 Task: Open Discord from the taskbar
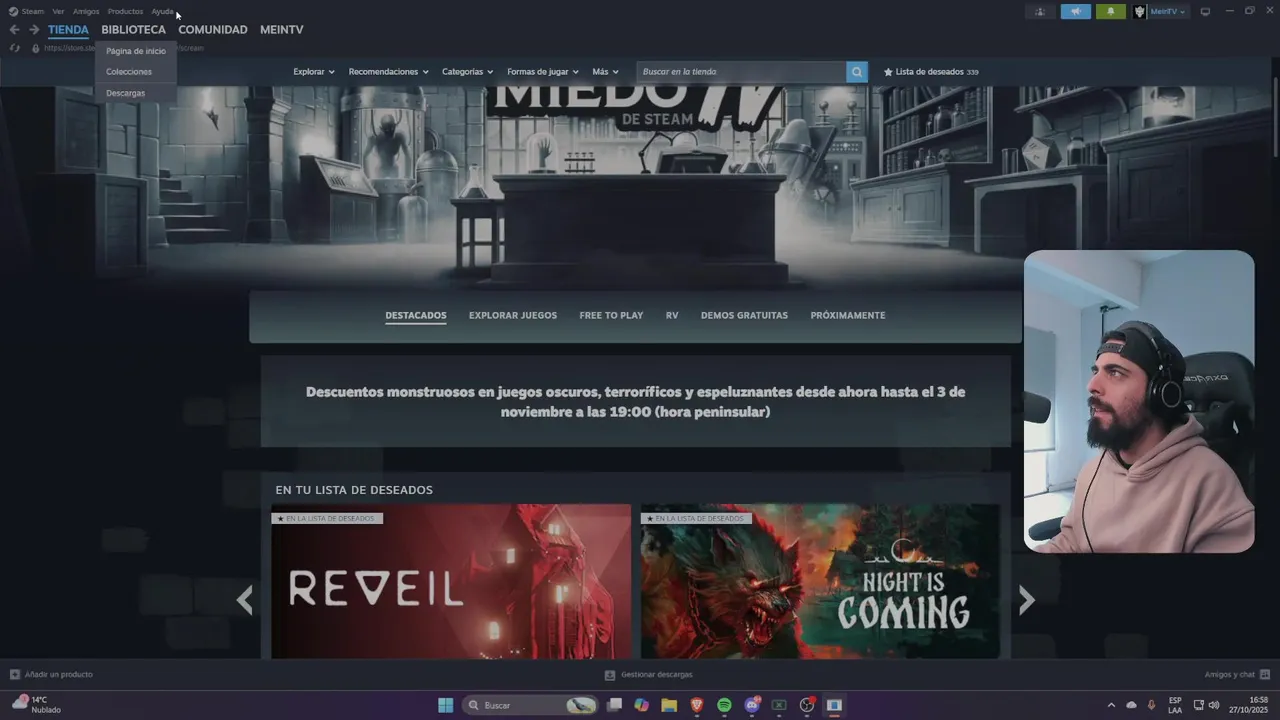[752, 705]
